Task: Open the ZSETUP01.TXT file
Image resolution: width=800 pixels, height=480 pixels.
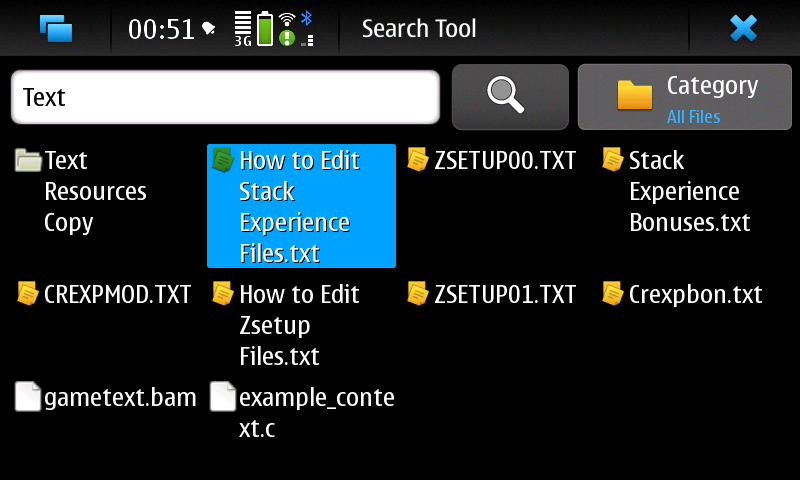Action: 492,294
